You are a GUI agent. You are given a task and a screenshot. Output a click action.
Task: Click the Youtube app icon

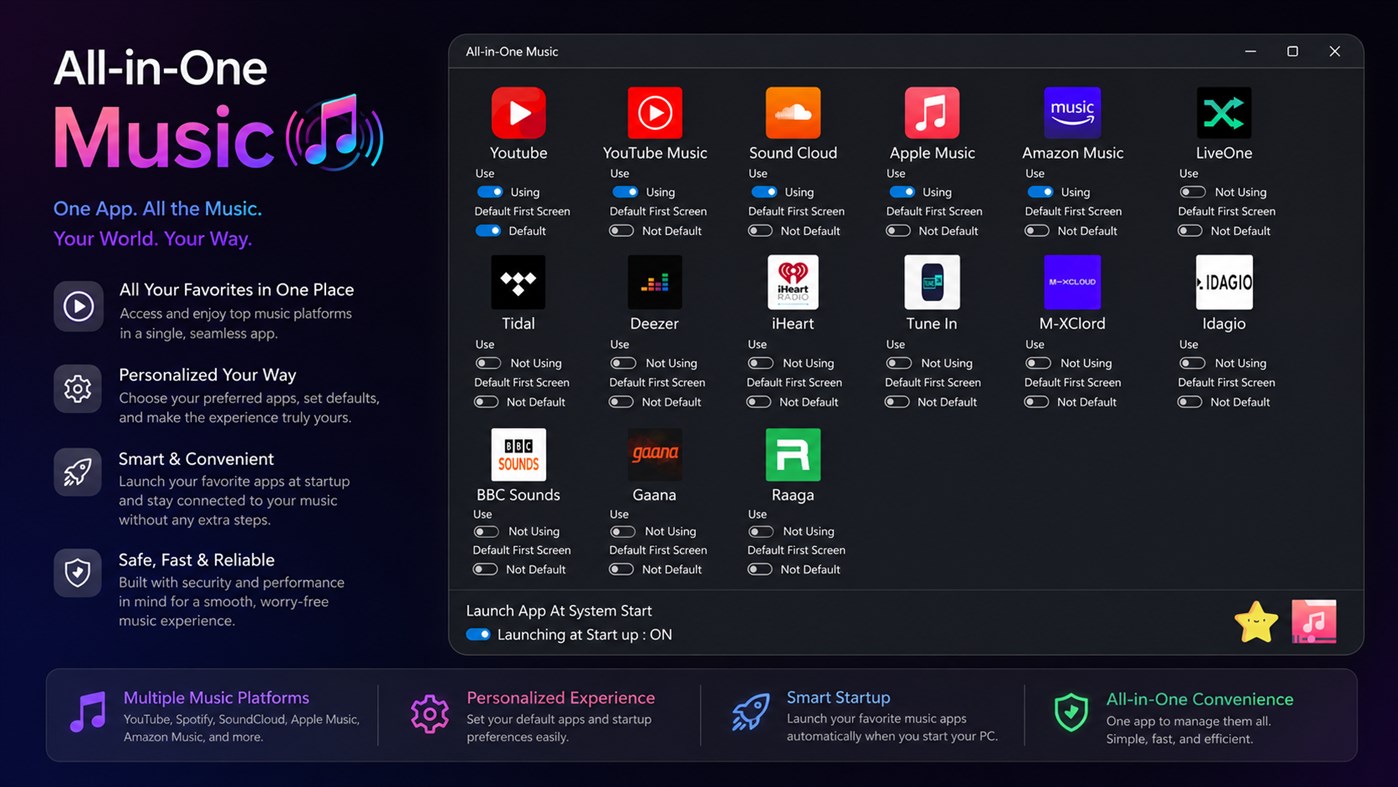pyautogui.click(x=518, y=112)
